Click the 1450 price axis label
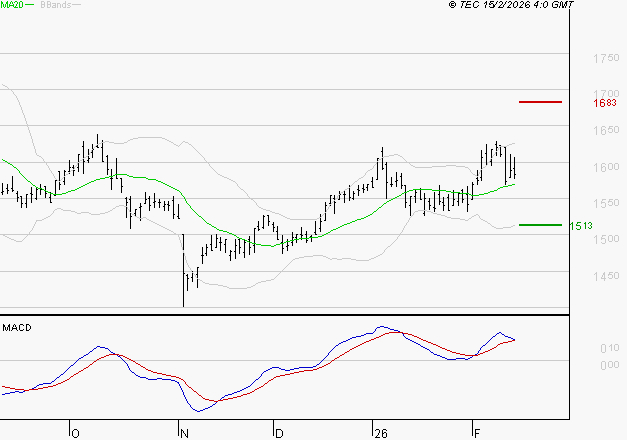This screenshot has width=627, height=440. [603, 276]
